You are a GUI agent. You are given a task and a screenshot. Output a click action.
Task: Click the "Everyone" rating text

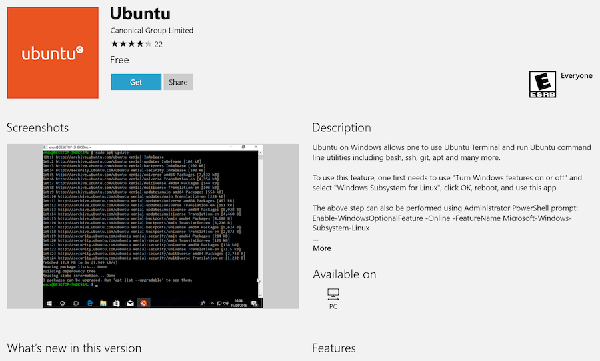click(x=576, y=76)
